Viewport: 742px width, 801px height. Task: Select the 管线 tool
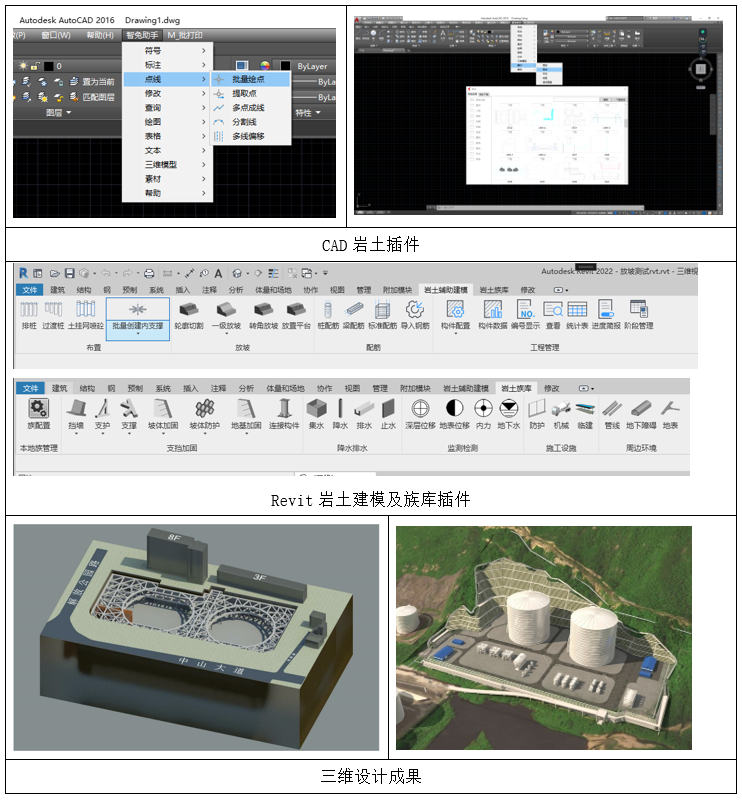point(612,414)
